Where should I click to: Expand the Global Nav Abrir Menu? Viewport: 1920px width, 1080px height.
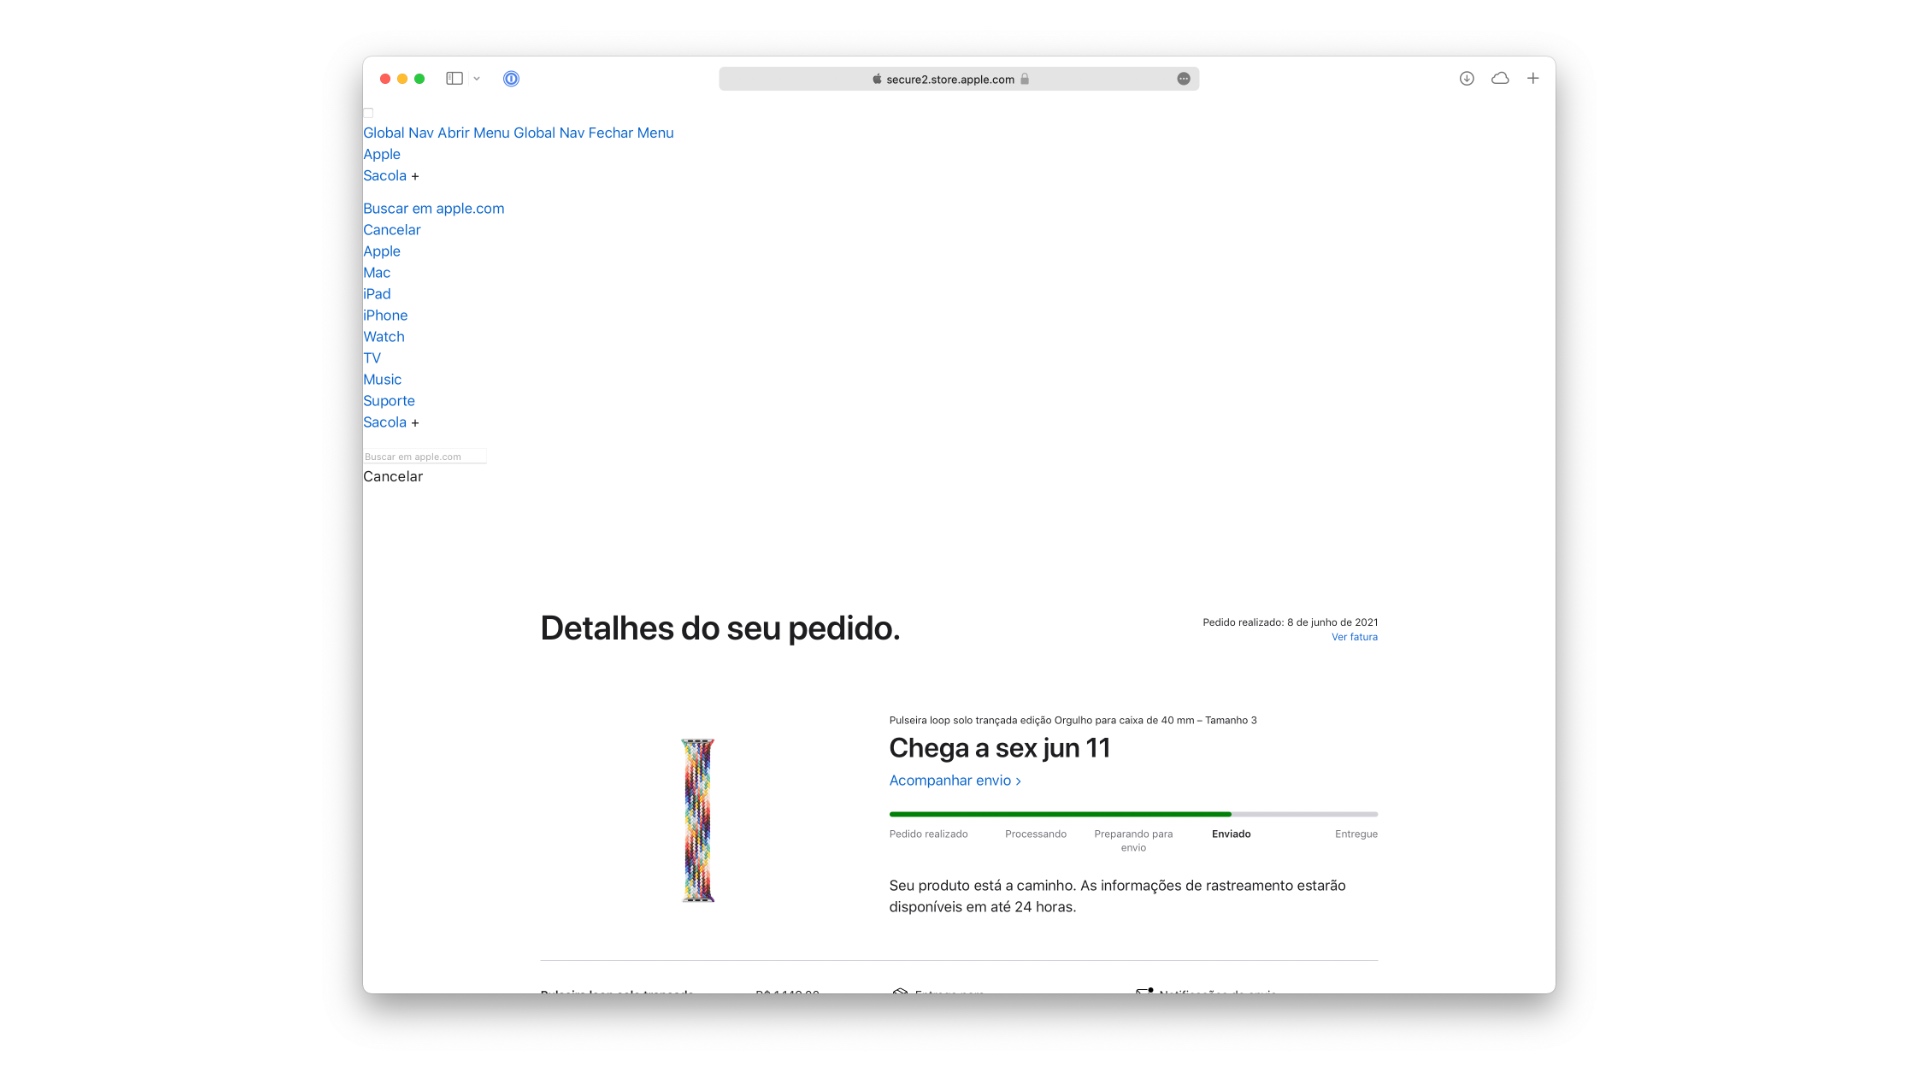[x=435, y=132]
